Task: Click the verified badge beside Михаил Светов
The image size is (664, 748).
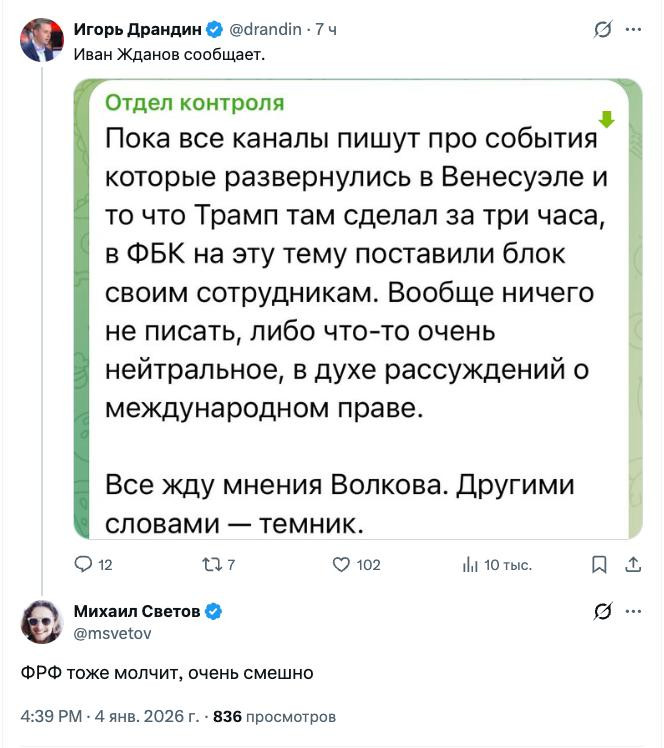Action: (213, 611)
